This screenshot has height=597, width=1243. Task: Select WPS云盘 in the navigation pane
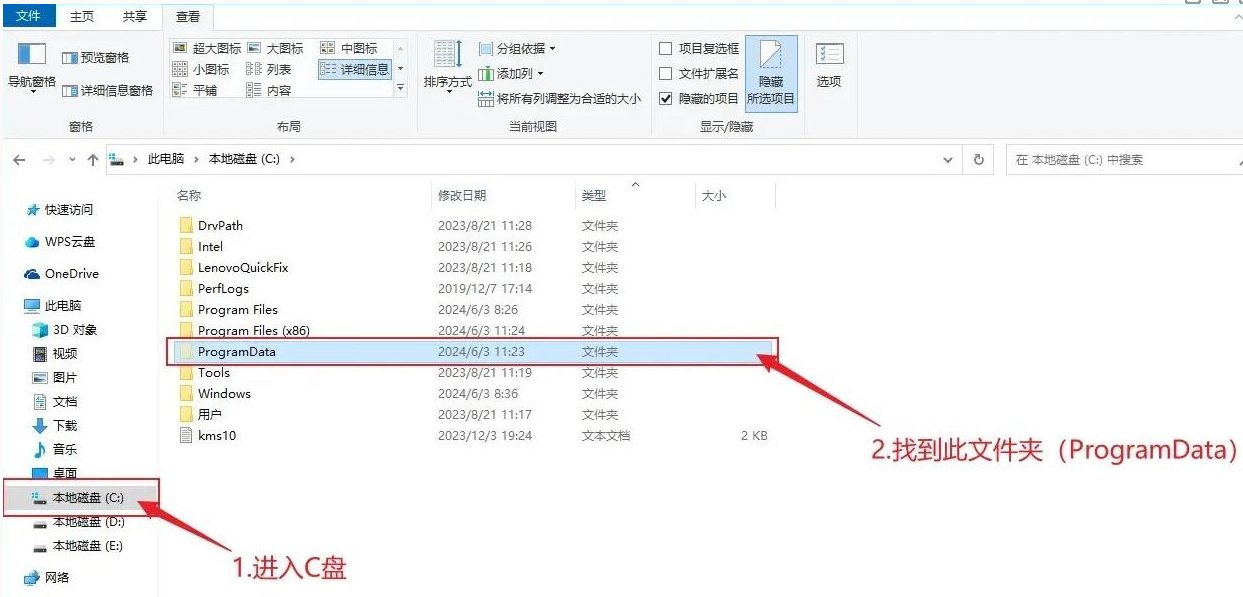tap(60, 242)
